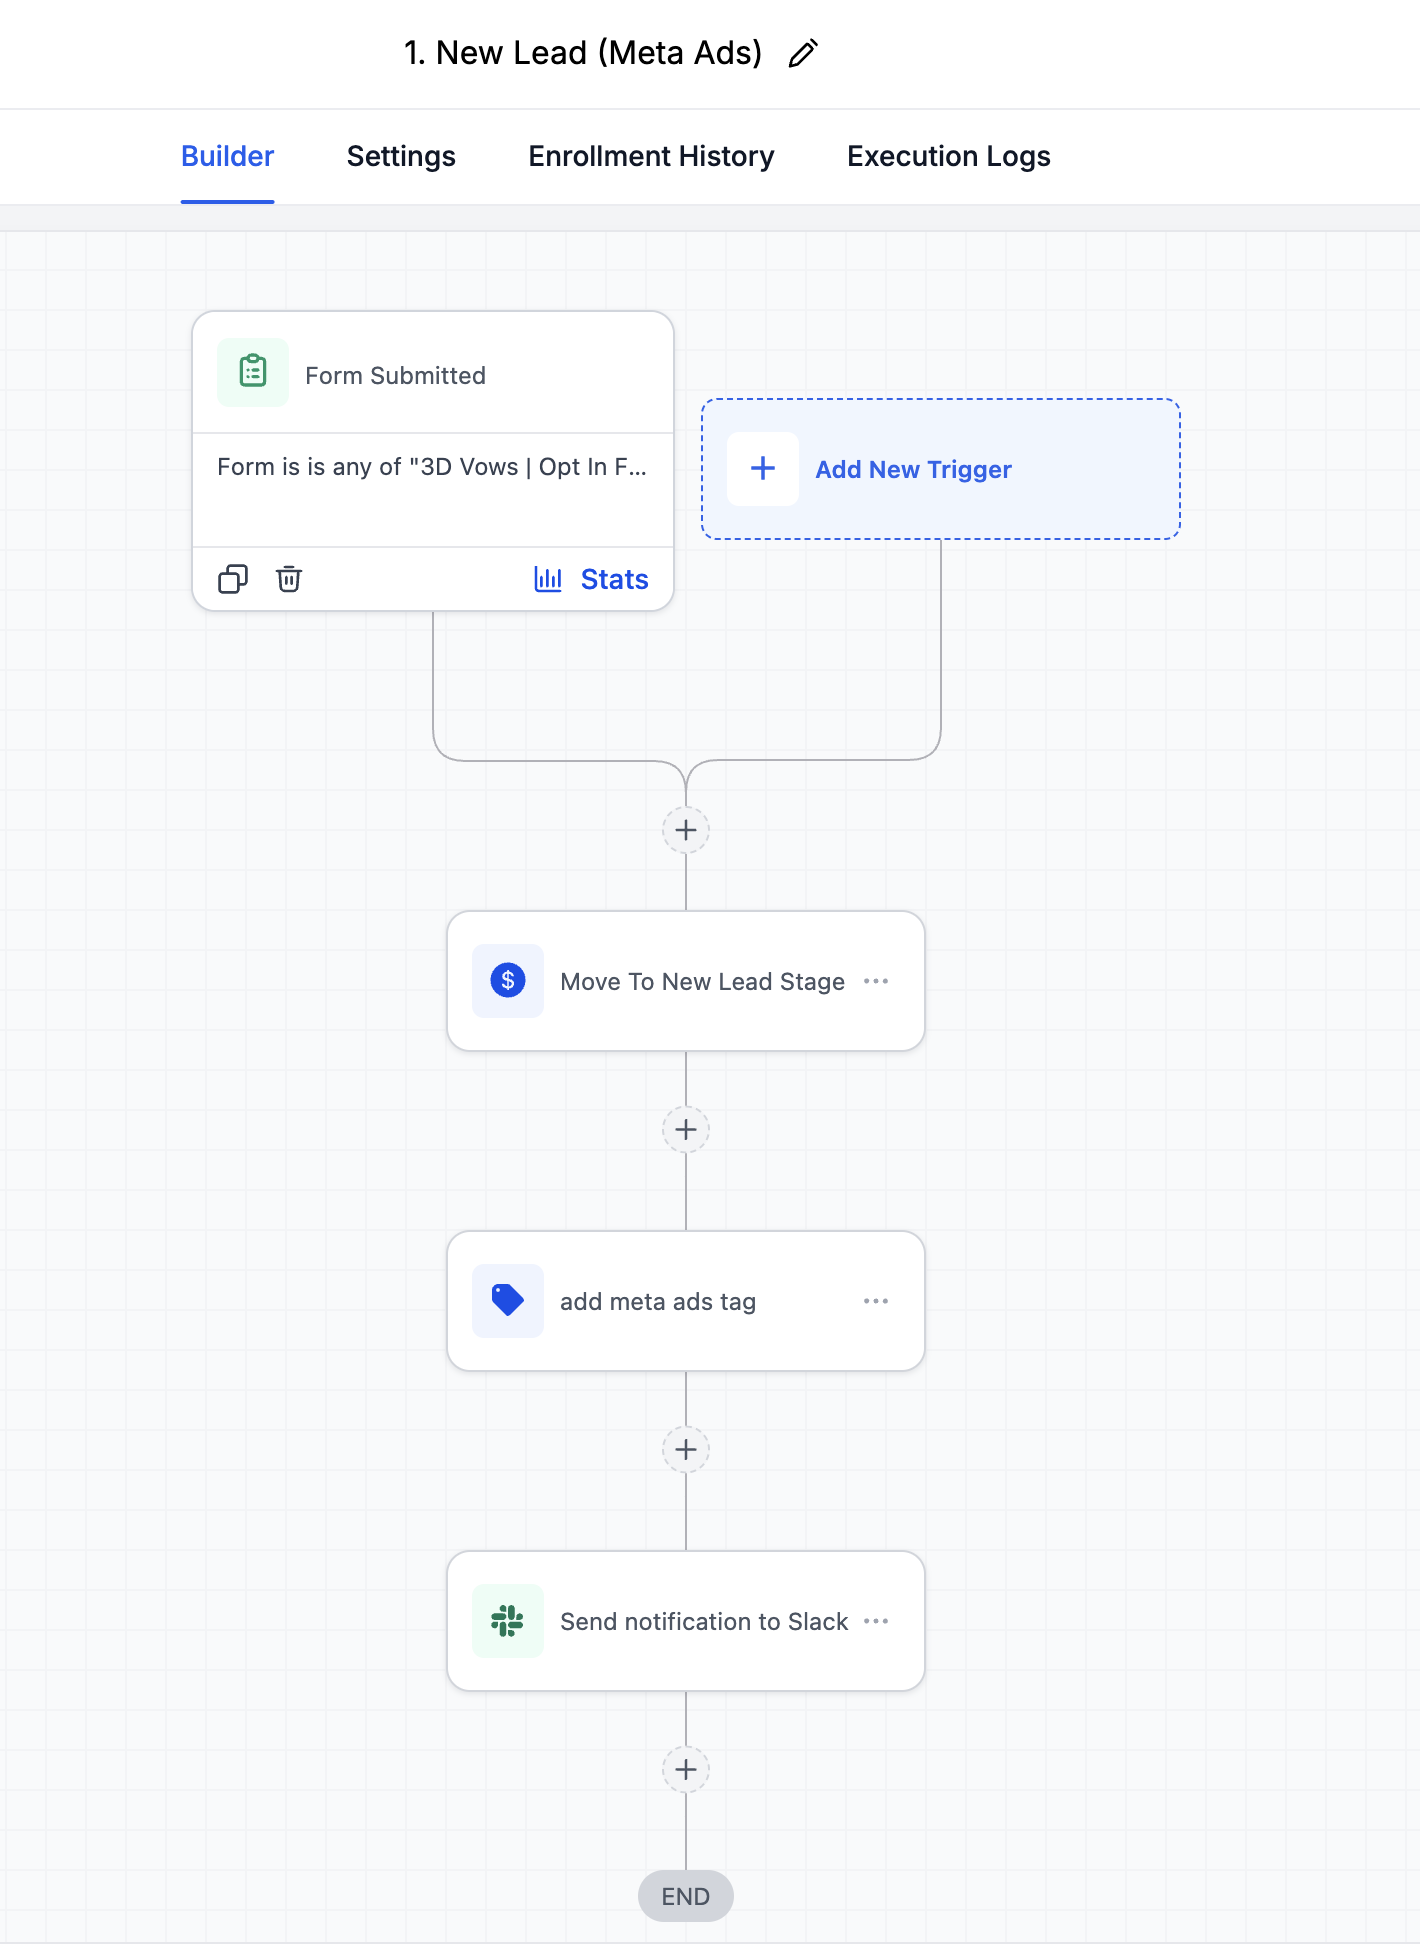1420x1944 pixels.
Task: Open the add meta ads tag action
Action: (686, 1301)
